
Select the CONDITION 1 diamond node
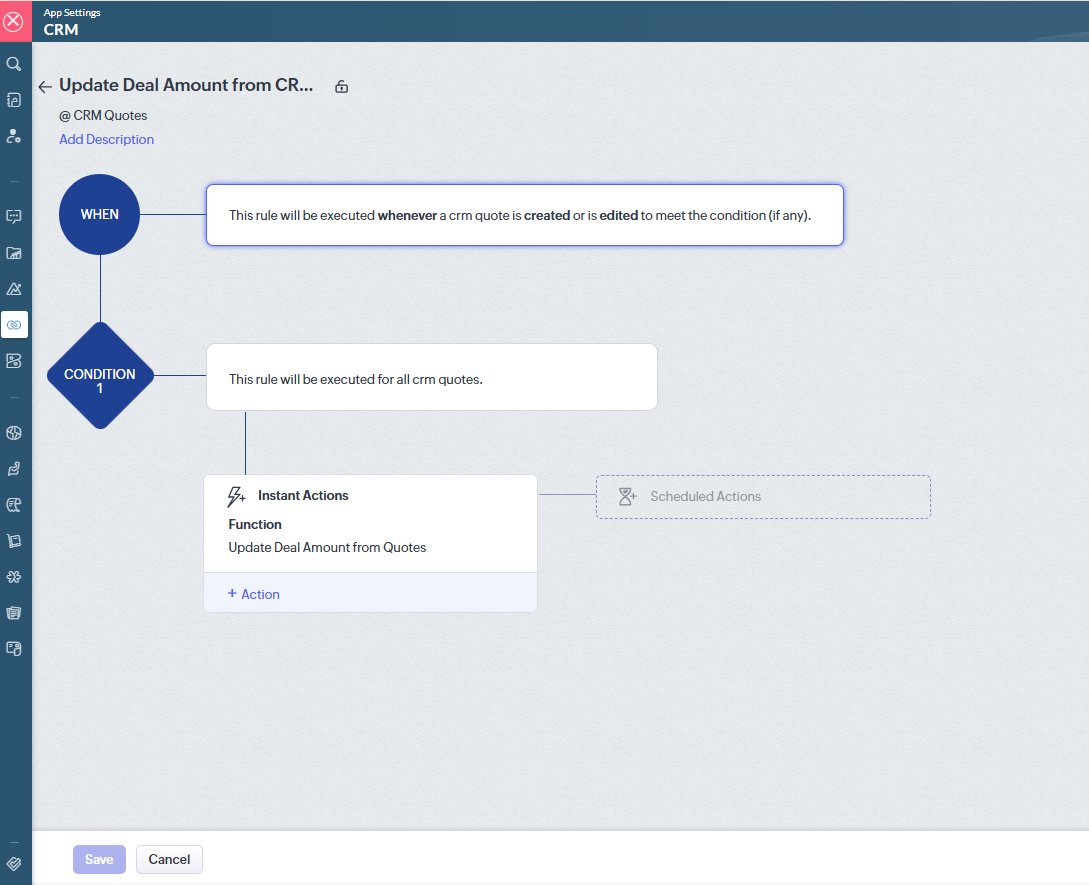point(100,375)
